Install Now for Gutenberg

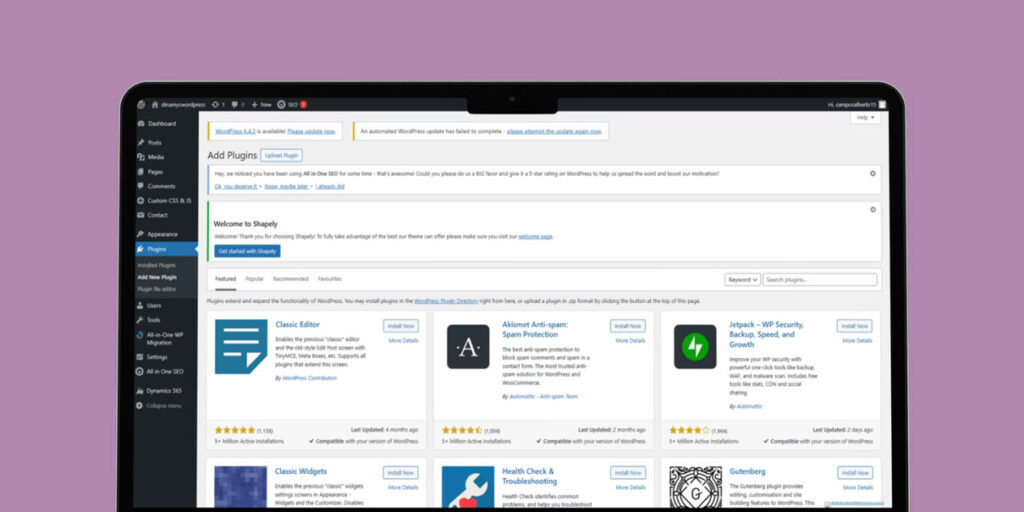coord(855,473)
